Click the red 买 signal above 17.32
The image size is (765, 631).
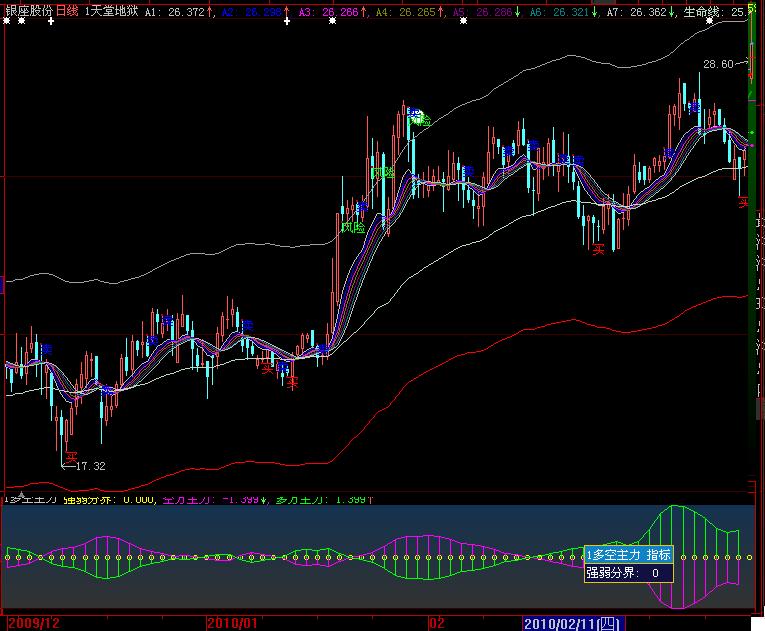[x=70, y=455]
